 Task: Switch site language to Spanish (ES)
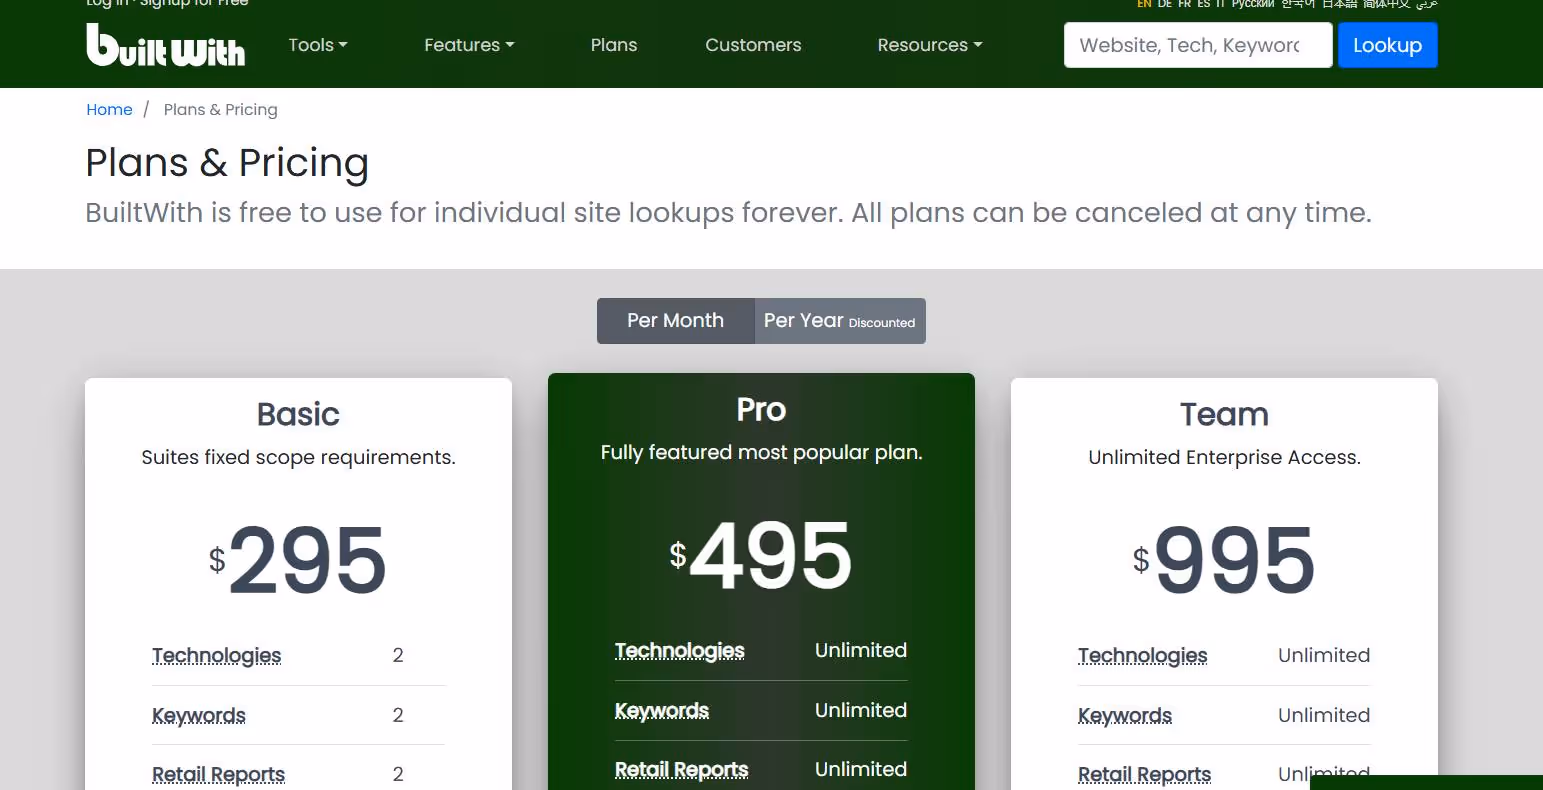tap(1203, 4)
